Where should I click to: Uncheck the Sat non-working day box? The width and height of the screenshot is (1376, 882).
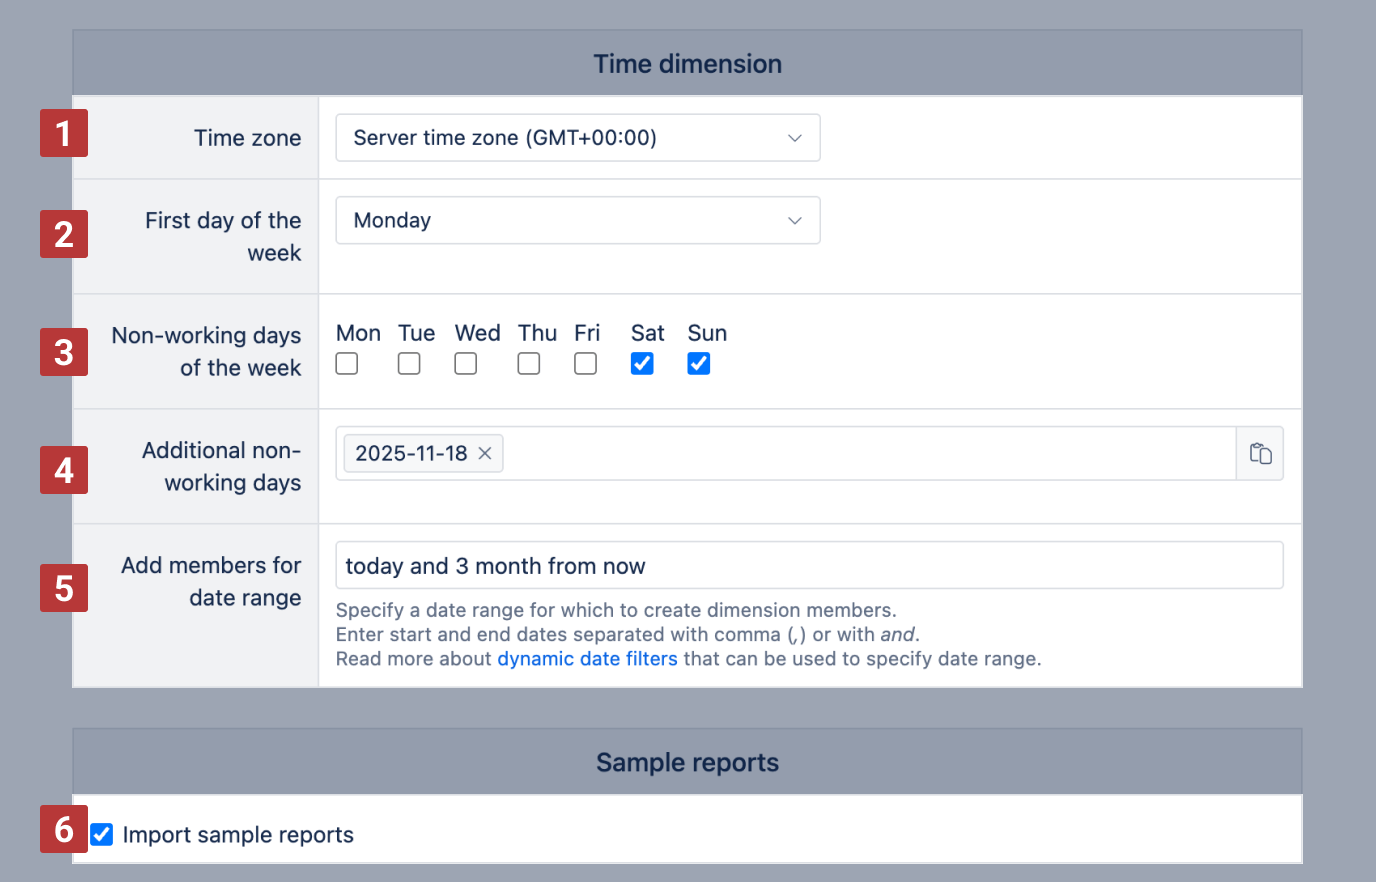pos(642,364)
